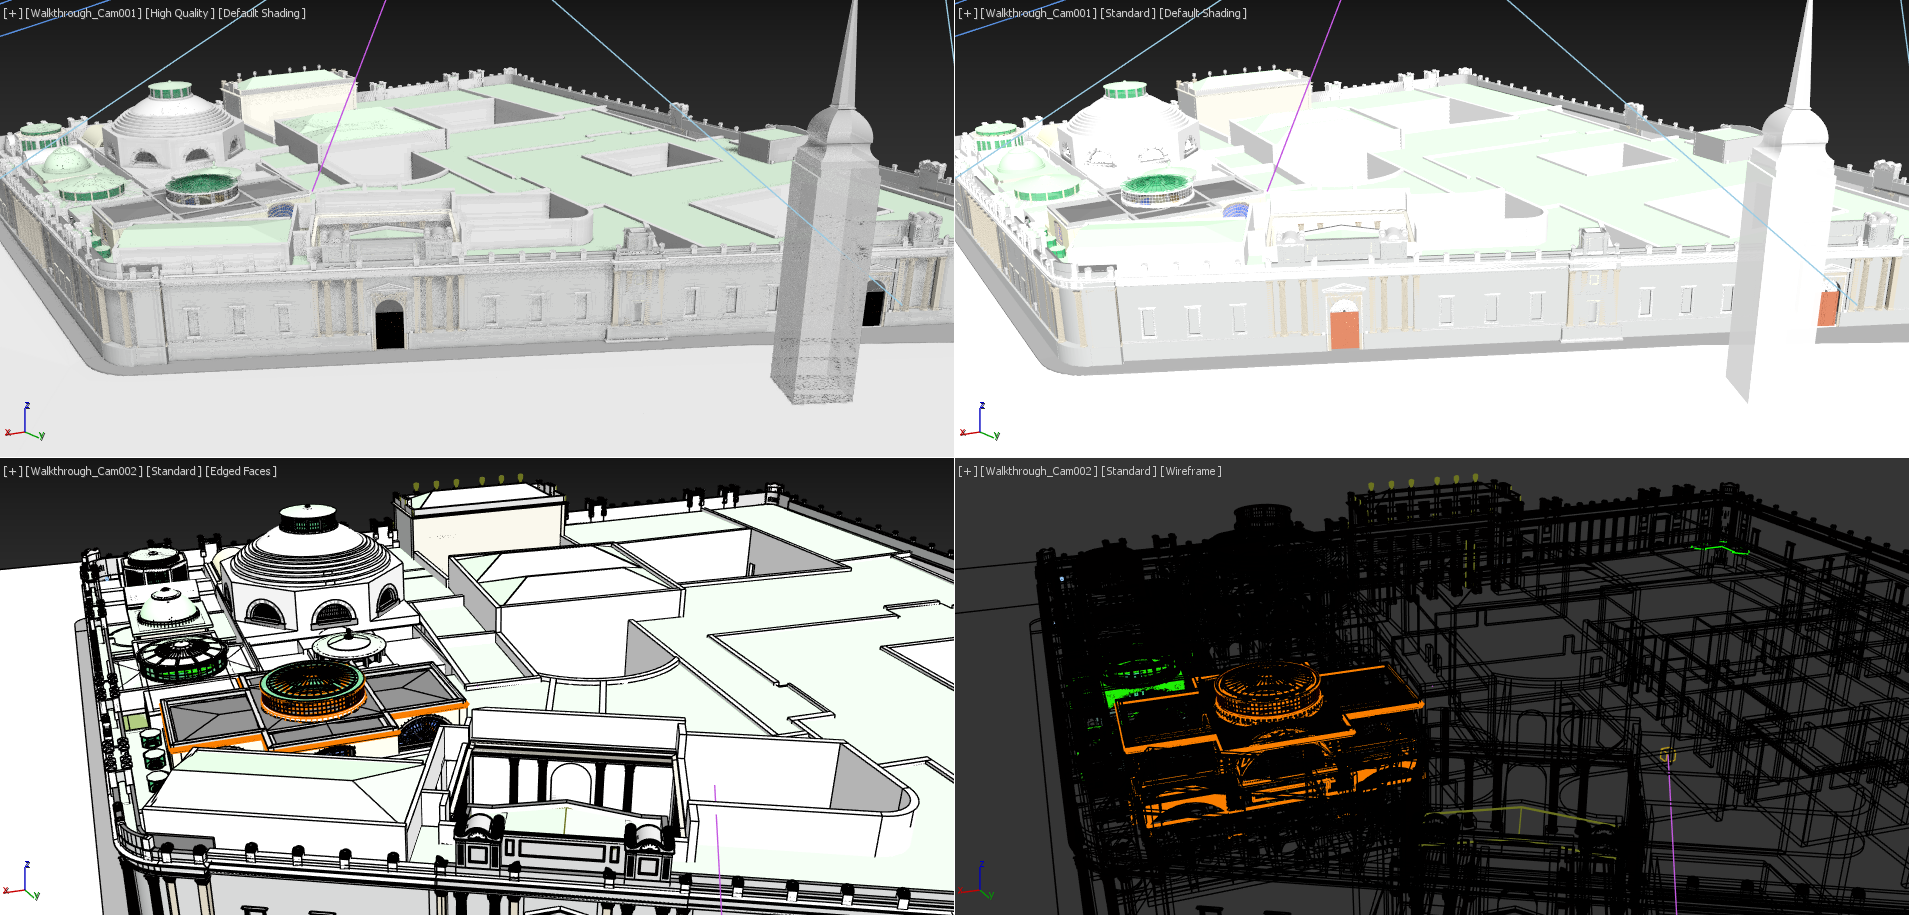1909x915 pixels.
Task: Open the Edged Faces shading menu
Action: coord(241,472)
